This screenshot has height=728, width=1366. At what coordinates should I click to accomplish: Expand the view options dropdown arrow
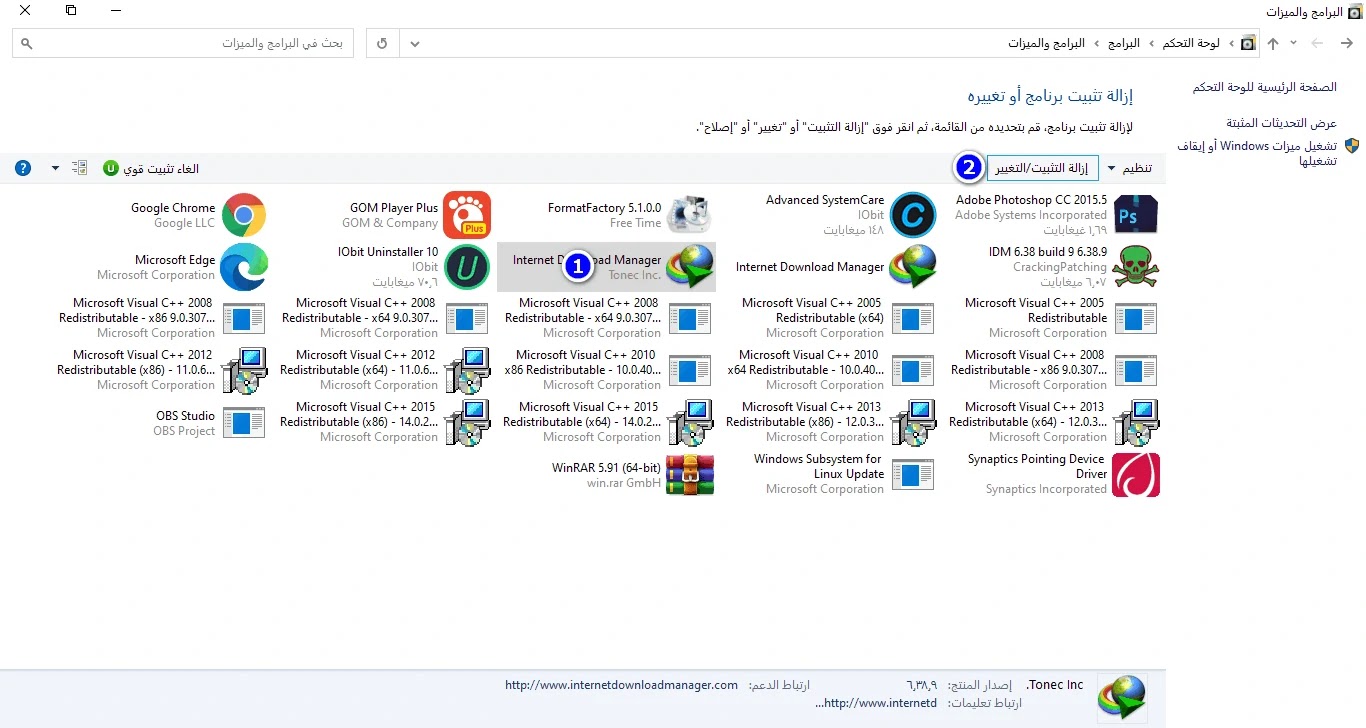tap(55, 168)
